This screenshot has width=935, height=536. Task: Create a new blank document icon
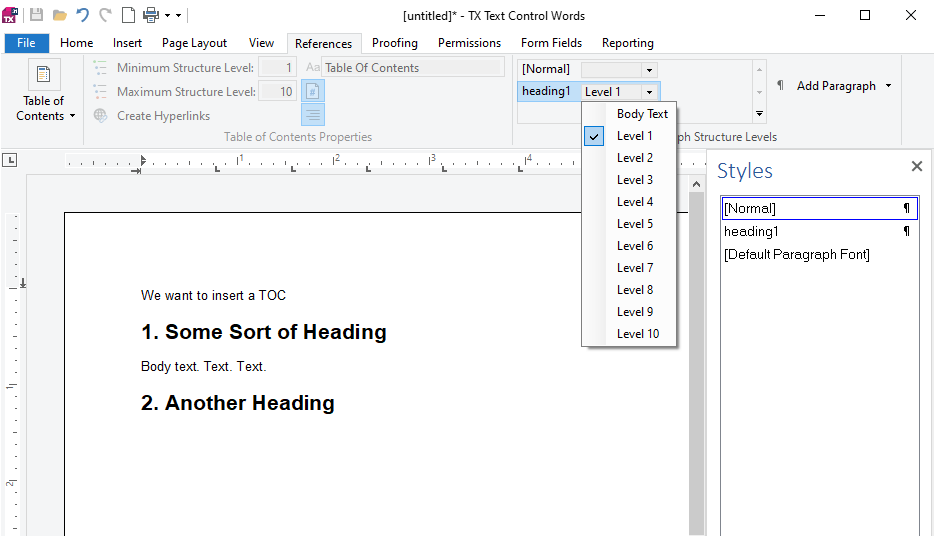point(128,15)
